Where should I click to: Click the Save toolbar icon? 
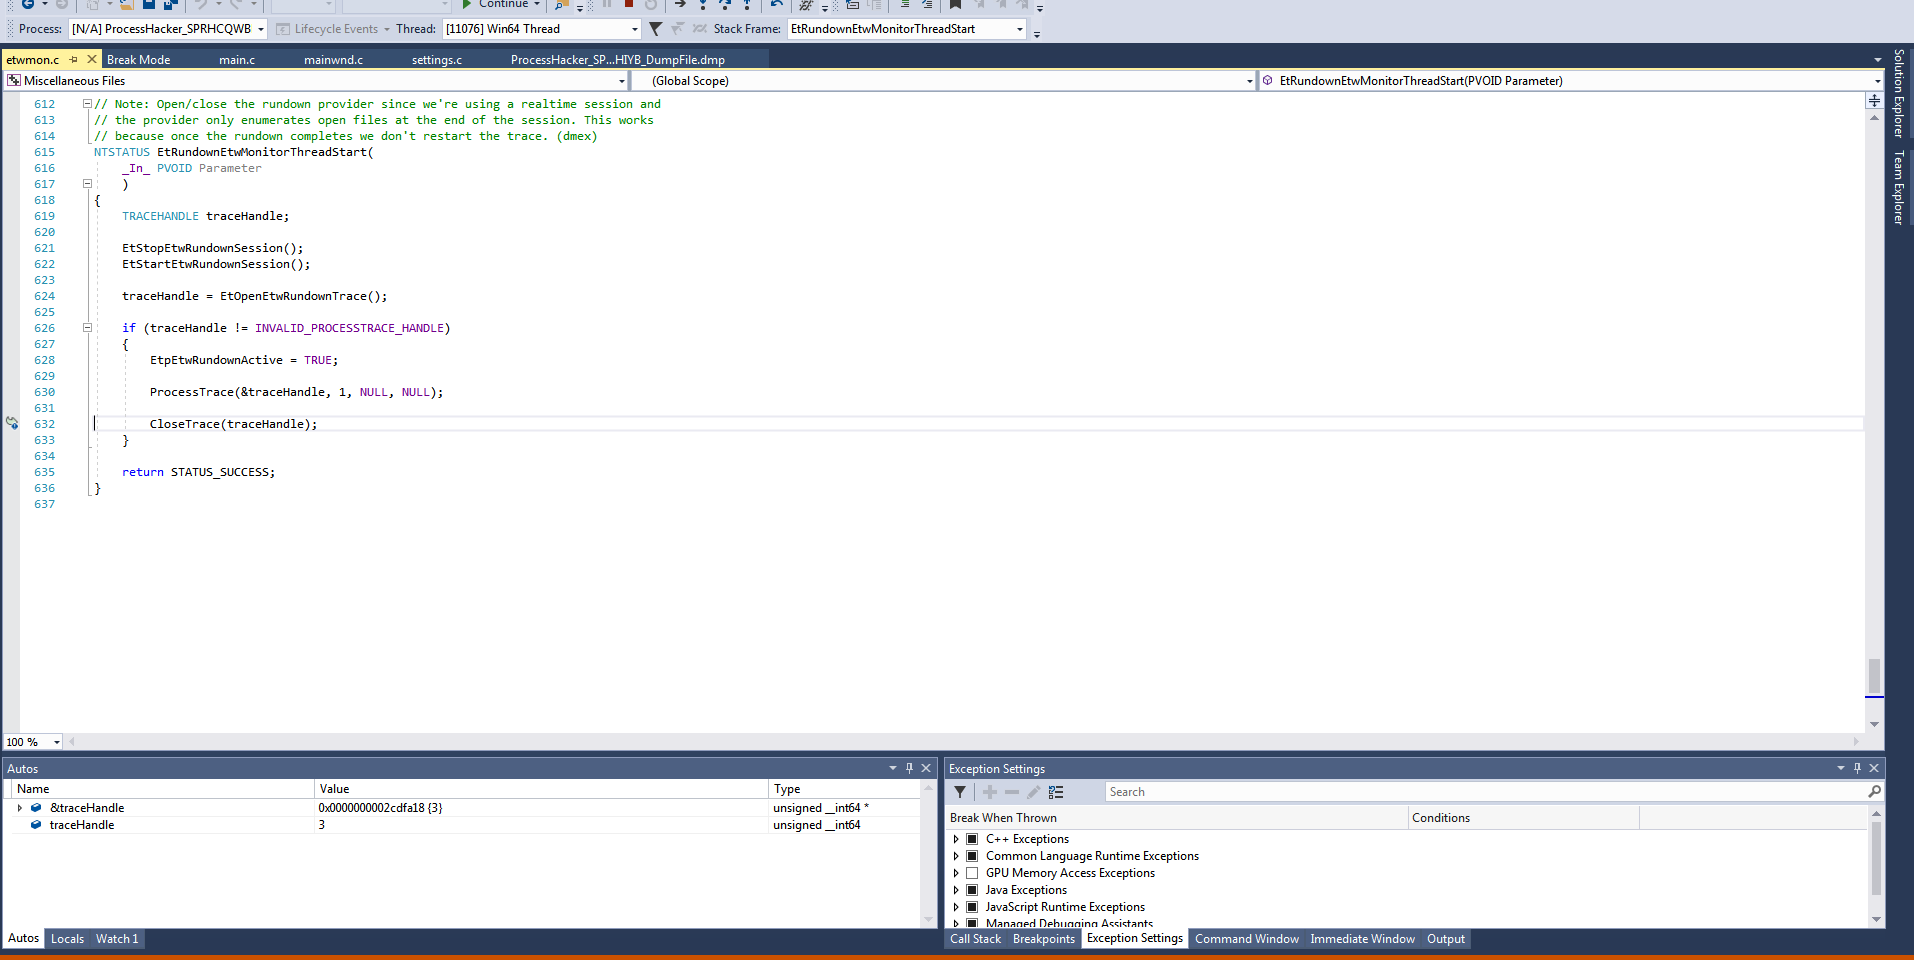click(149, 4)
